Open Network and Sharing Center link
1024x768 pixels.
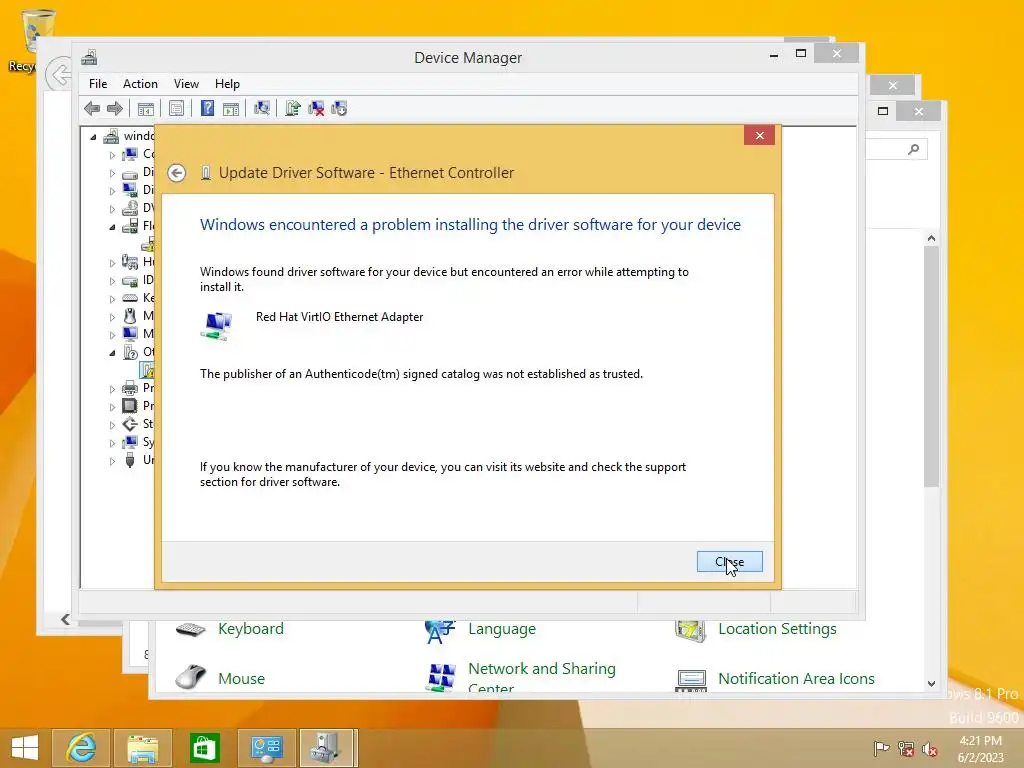[542, 677]
